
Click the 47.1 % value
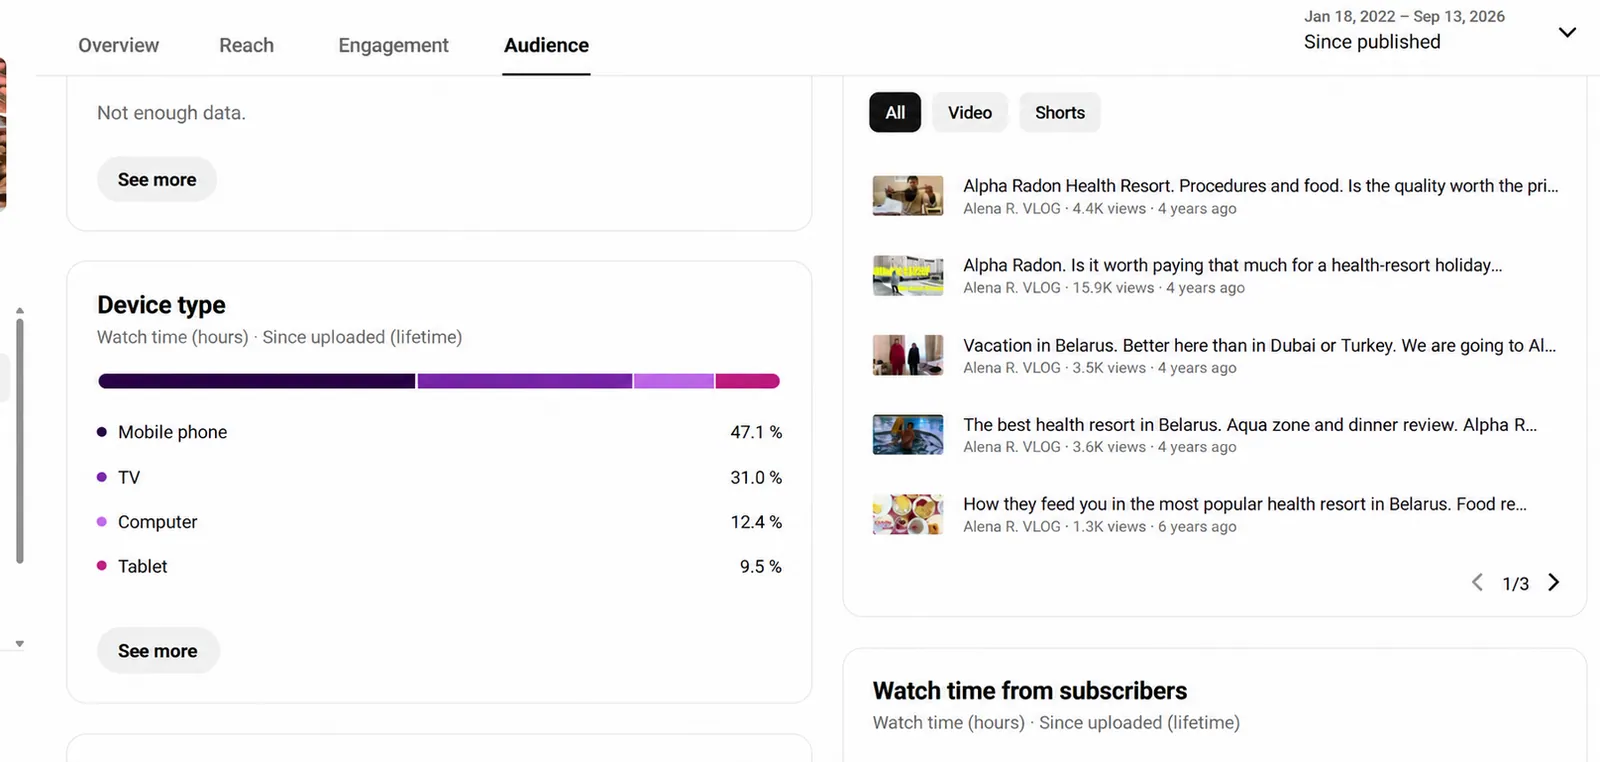756,432
